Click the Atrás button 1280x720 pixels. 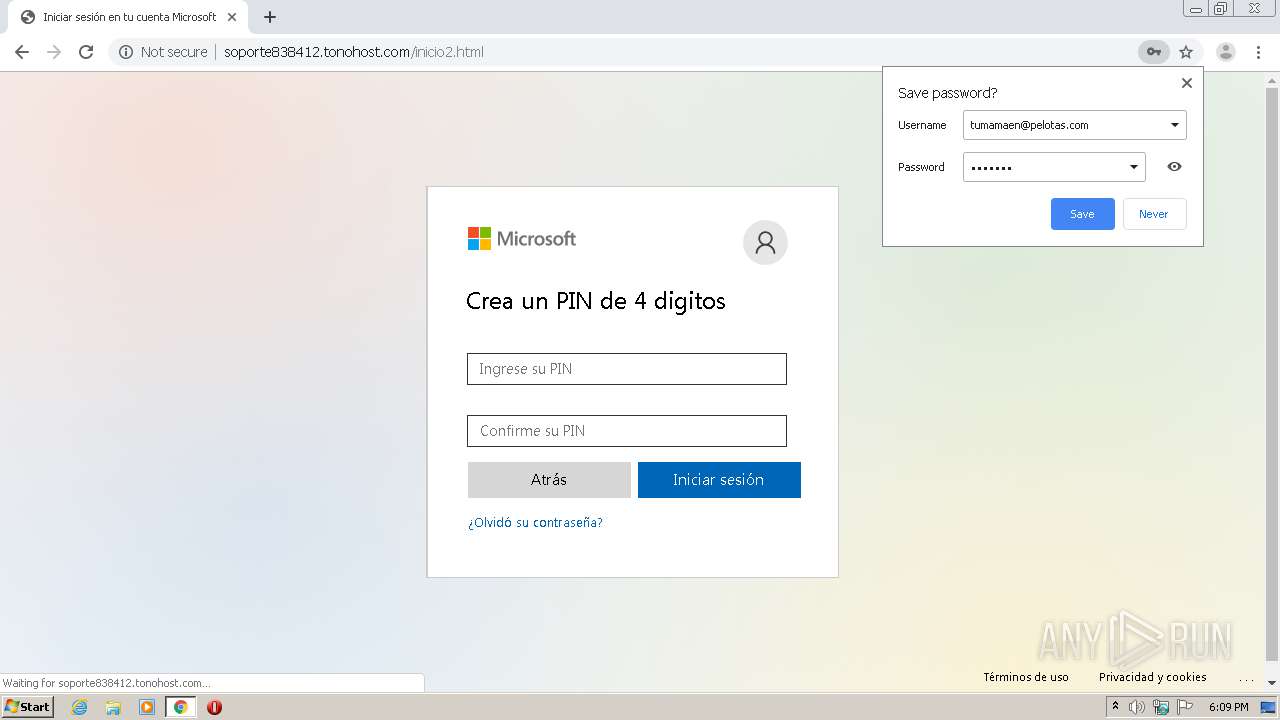click(549, 480)
